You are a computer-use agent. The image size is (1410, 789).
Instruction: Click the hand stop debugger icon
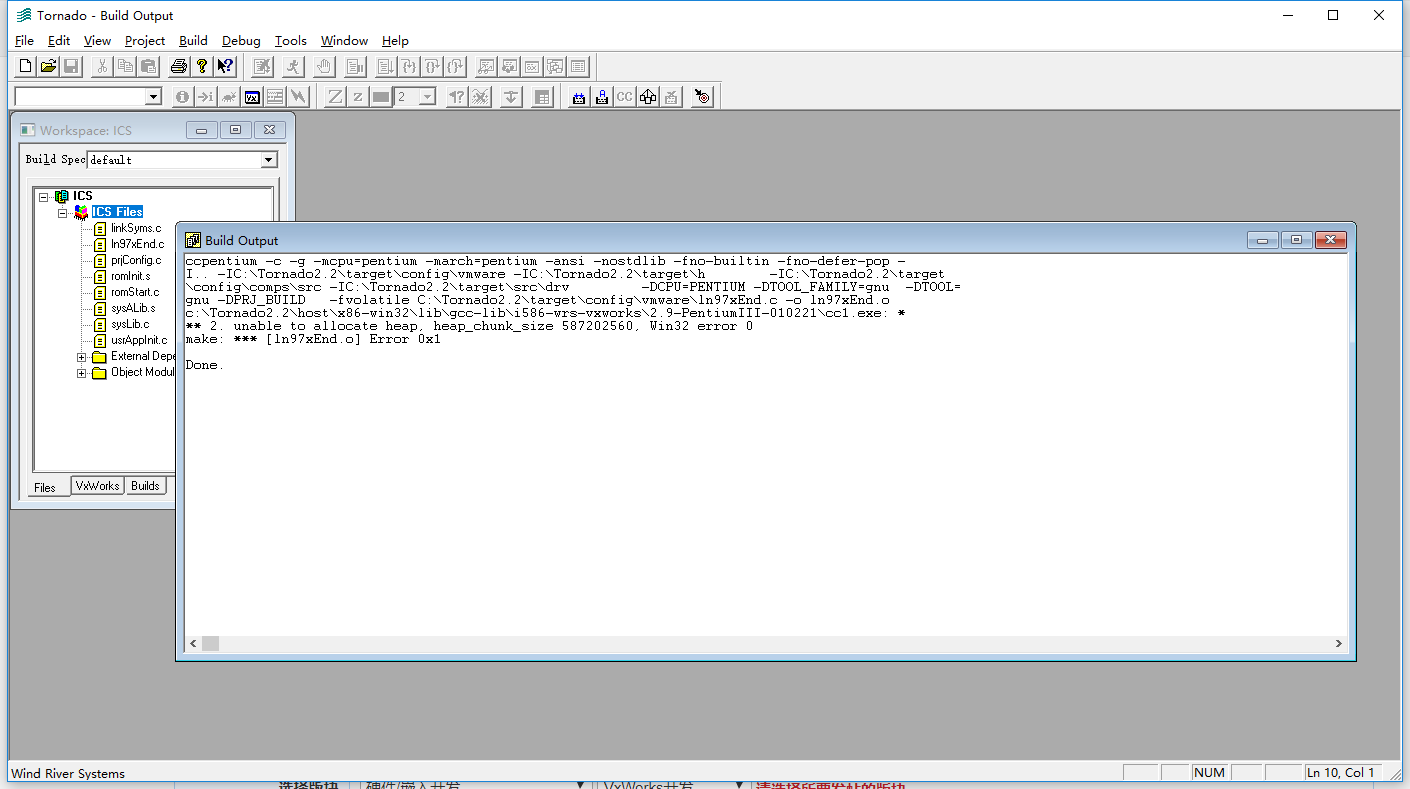[323, 67]
